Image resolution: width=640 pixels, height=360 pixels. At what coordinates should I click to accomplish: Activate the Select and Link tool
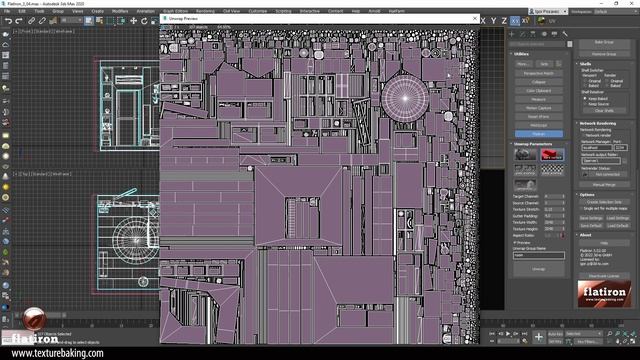(x=31, y=21)
